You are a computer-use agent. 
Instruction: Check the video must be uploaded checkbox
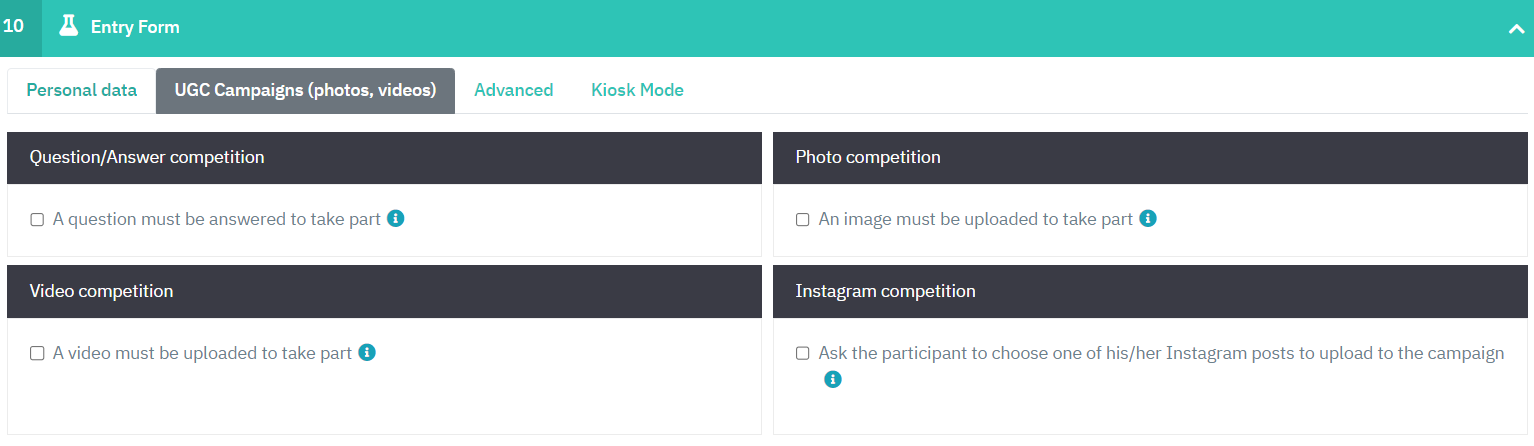coord(37,353)
